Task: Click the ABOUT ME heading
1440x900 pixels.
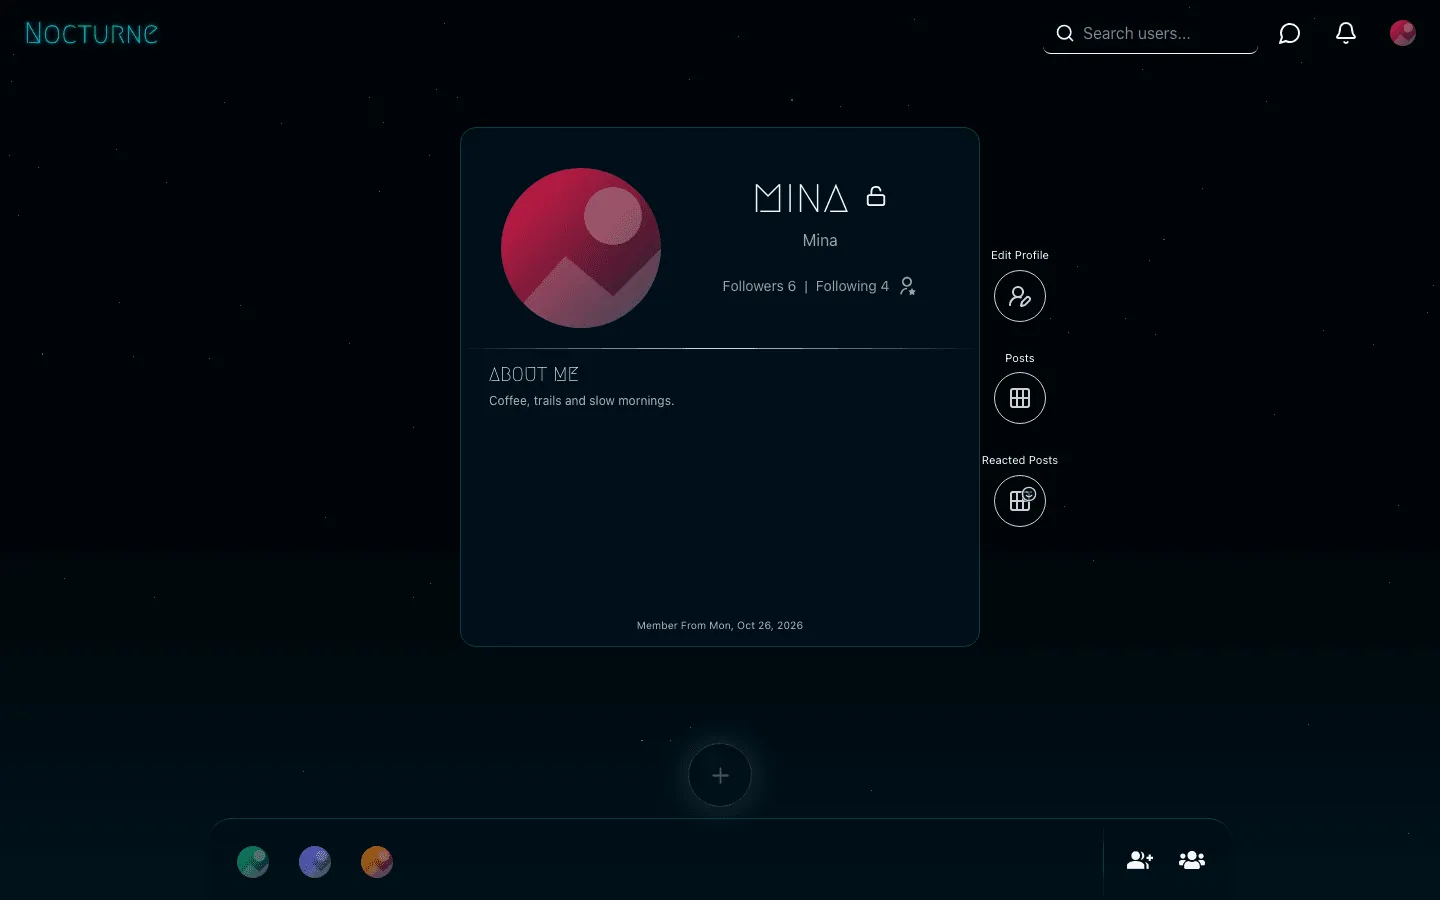Action: point(534,374)
